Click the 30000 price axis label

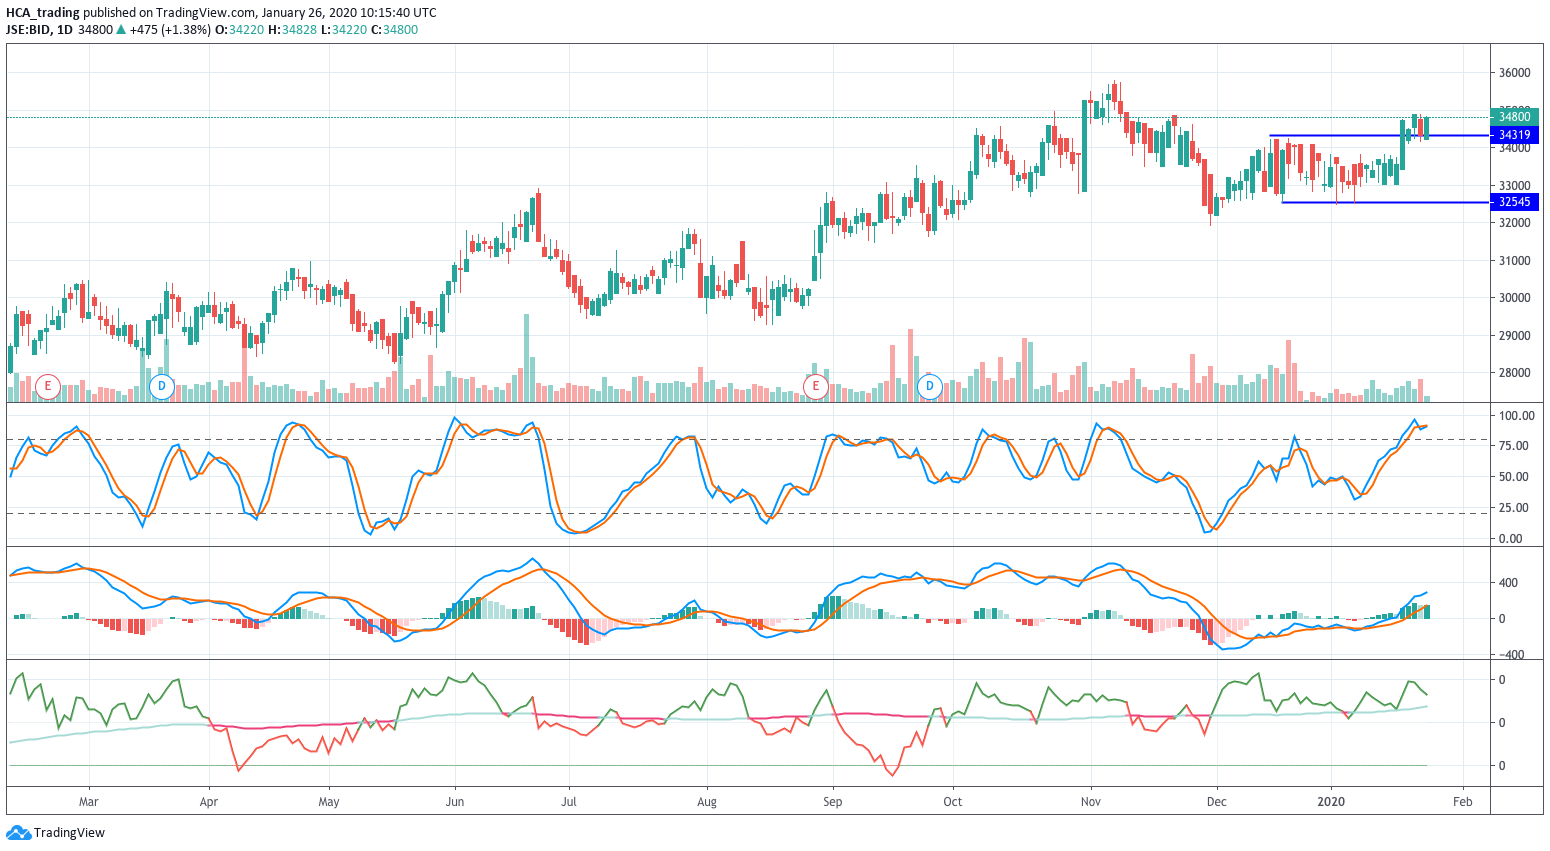click(x=1514, y=298)
